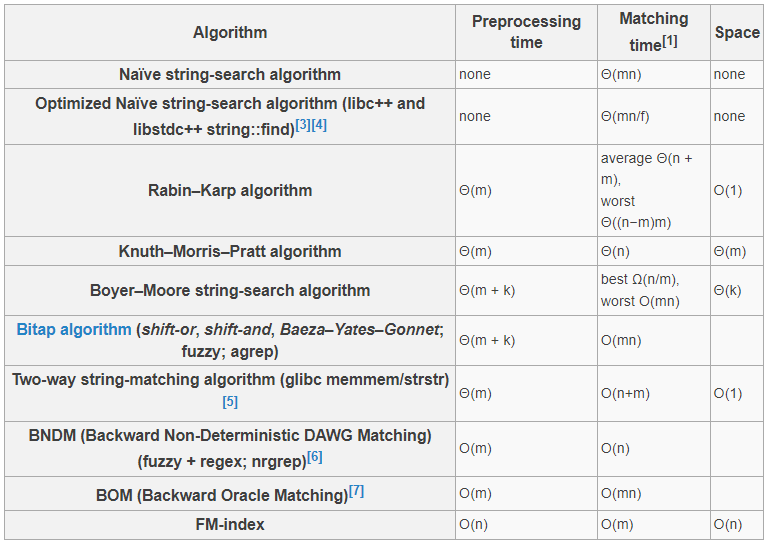This screenshot has height=543, width=766.
Task: Click the BOM O(mn) matching time cell
Action: (621, 494)
